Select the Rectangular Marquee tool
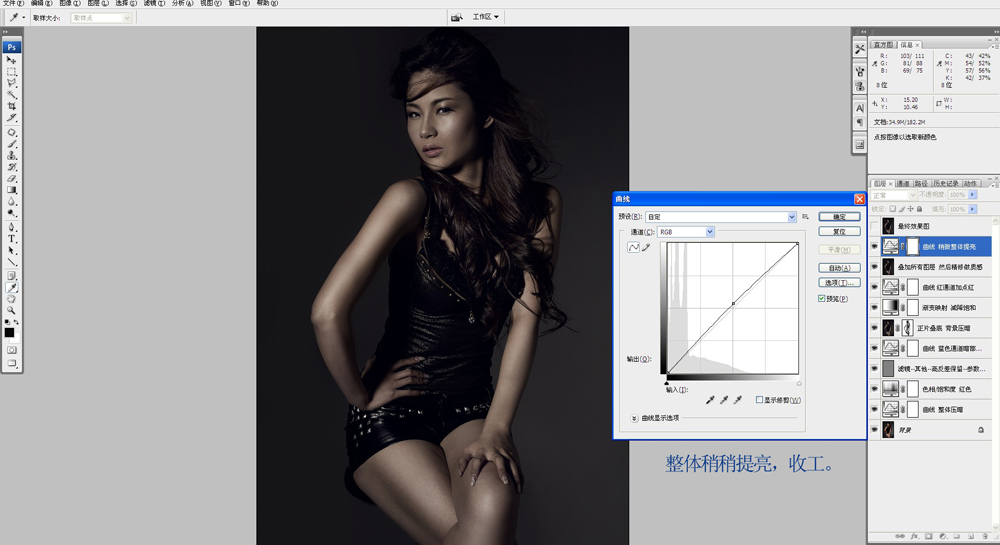This screenshot has width=1000, height=545. click(11, 71)
